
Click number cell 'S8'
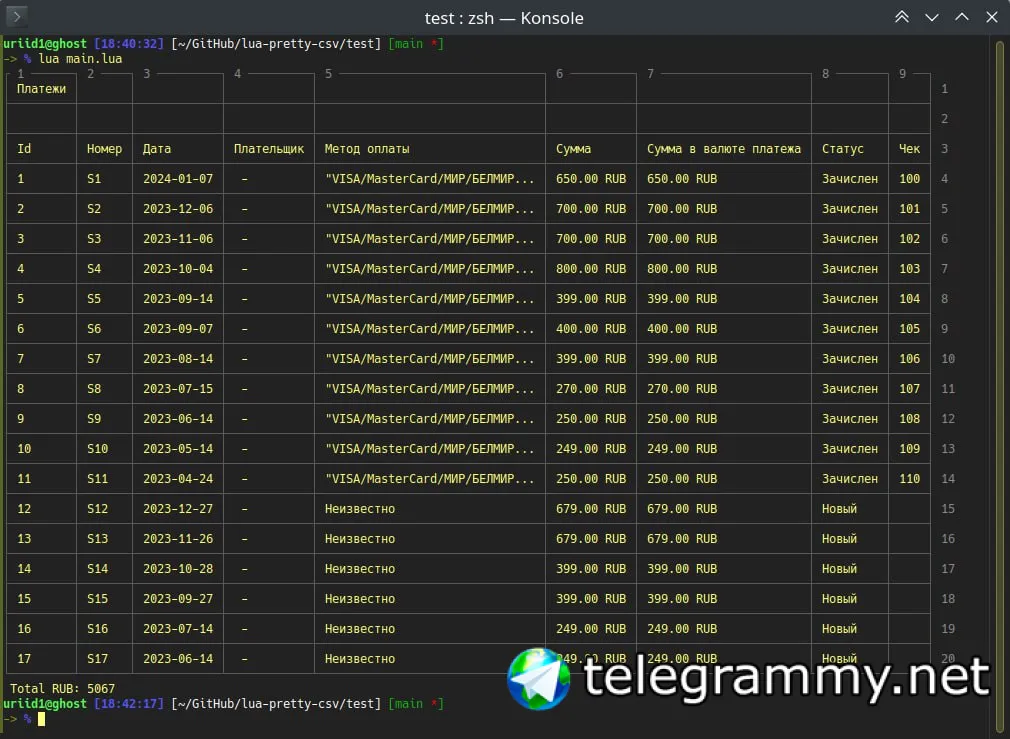tap(94, 389)
